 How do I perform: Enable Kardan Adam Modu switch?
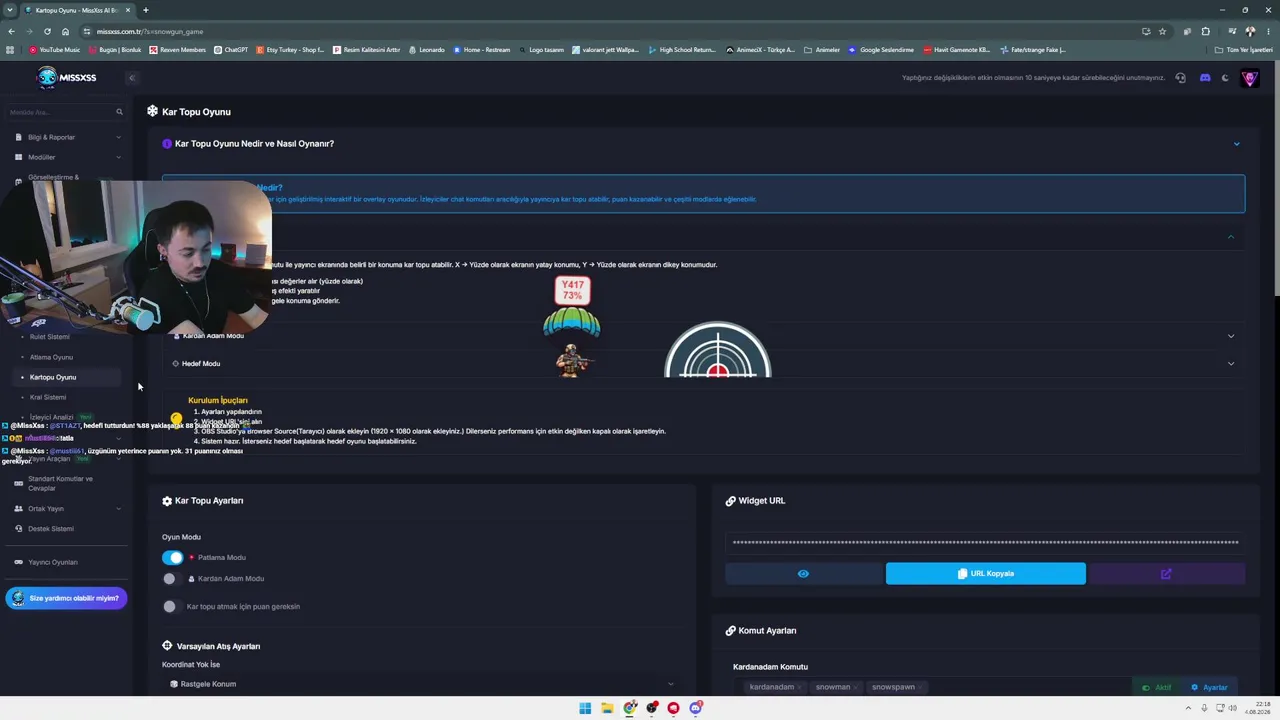[x=173, y=579]
